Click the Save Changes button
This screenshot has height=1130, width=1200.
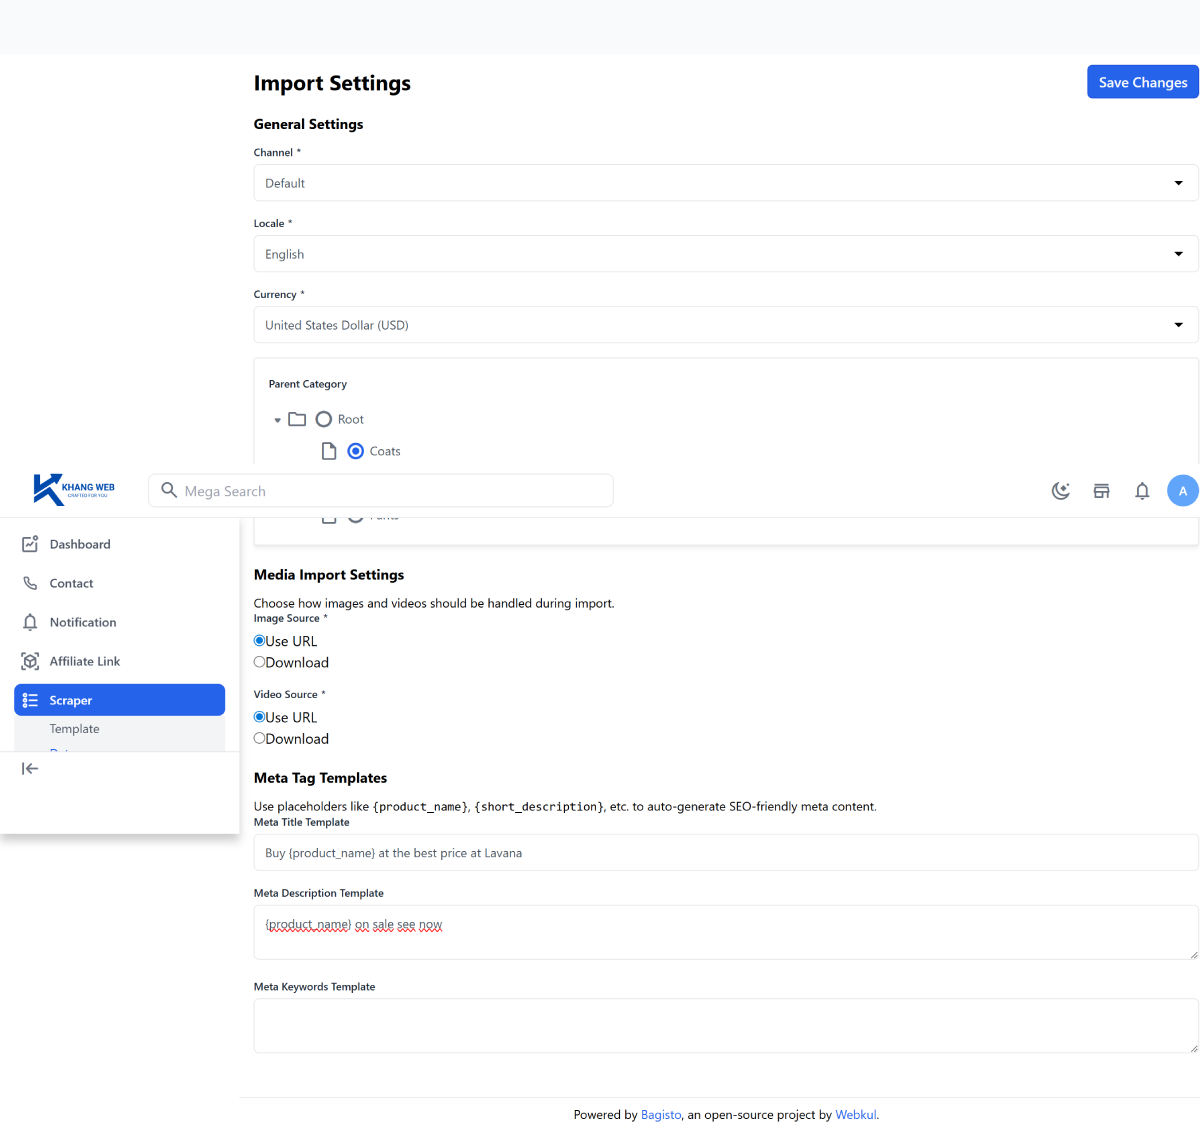point(1142,82)
